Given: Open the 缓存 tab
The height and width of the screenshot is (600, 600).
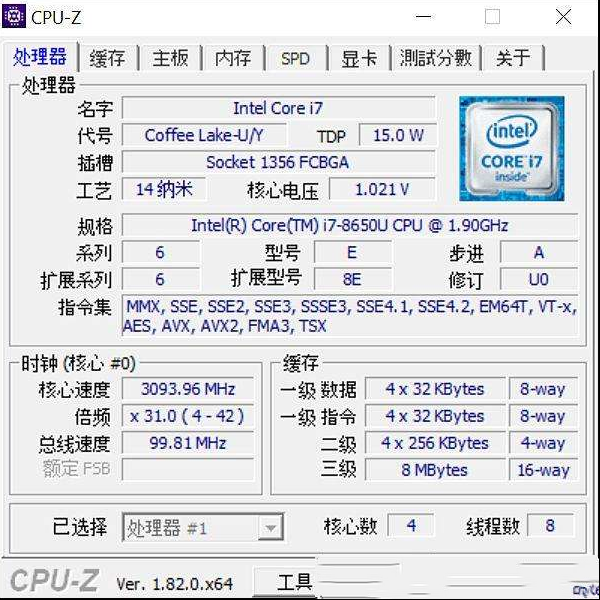Looking at the screenshot, I should [x=108, y=59].
